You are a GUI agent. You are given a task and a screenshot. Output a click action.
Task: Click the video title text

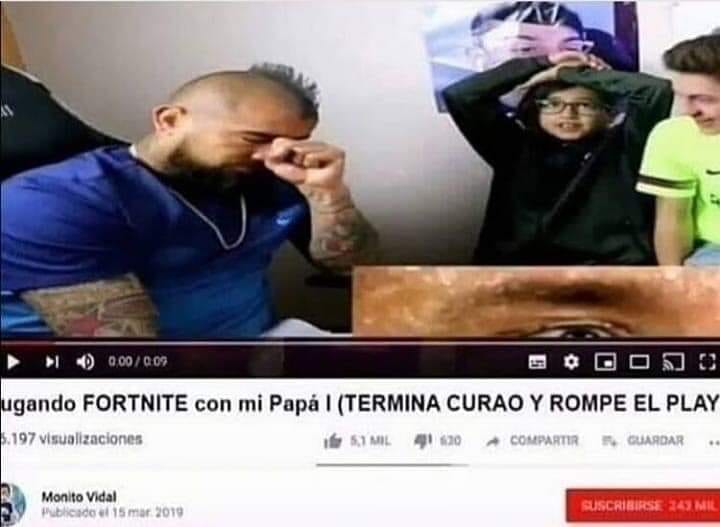pyautogui.click(x=360, y=404)
